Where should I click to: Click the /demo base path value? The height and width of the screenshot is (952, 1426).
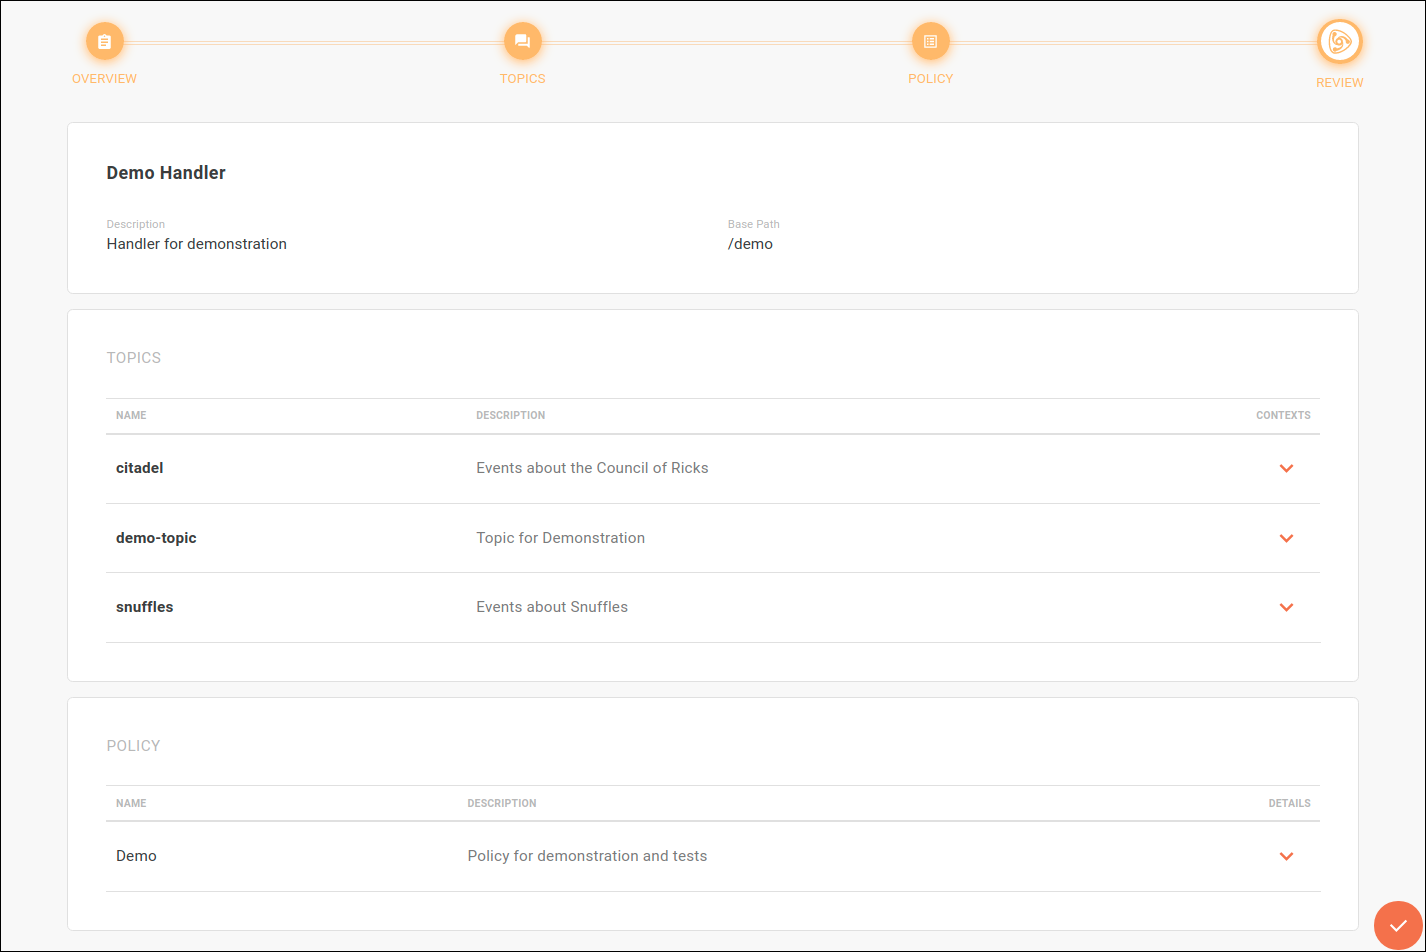[750, 244]
